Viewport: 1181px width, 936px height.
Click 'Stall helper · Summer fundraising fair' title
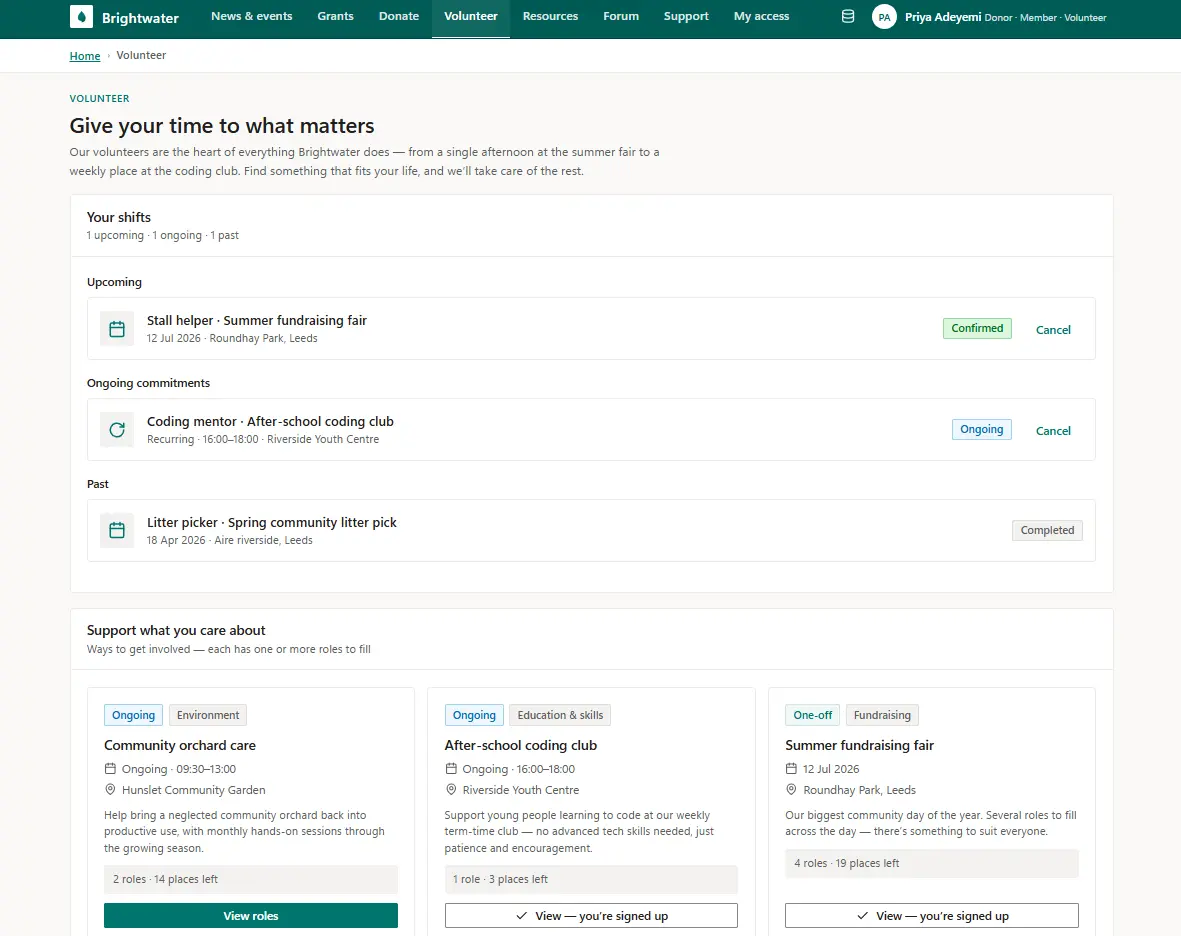[x=257, y=321]
